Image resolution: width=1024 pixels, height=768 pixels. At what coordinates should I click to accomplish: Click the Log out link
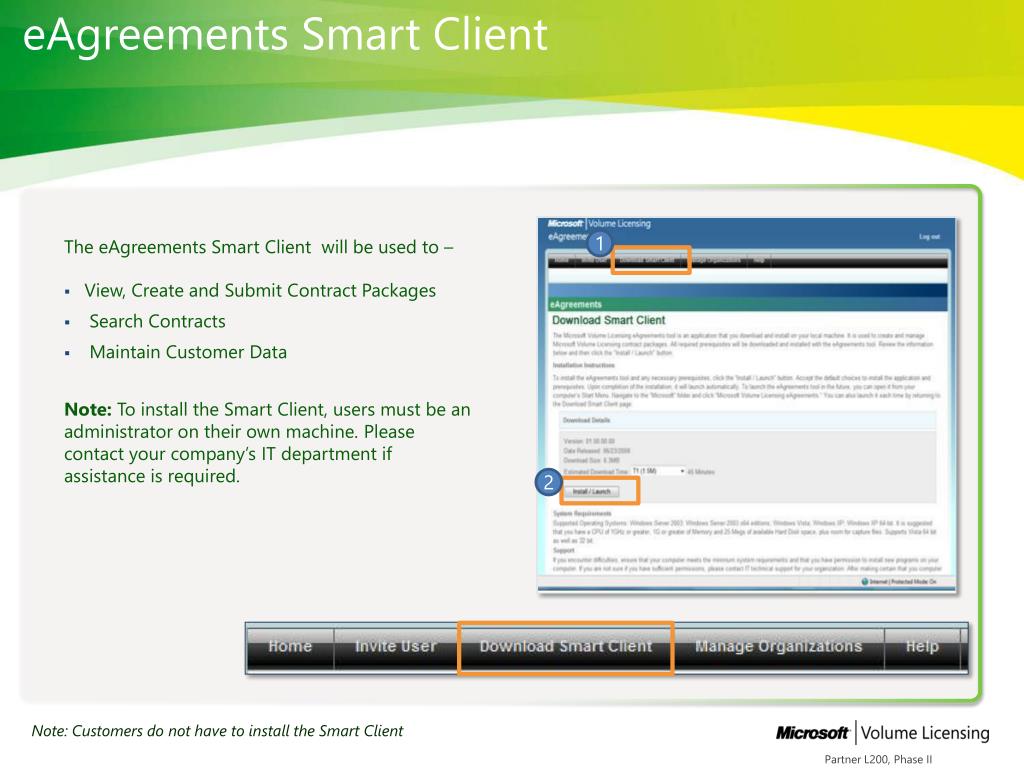tap(929, 236)
